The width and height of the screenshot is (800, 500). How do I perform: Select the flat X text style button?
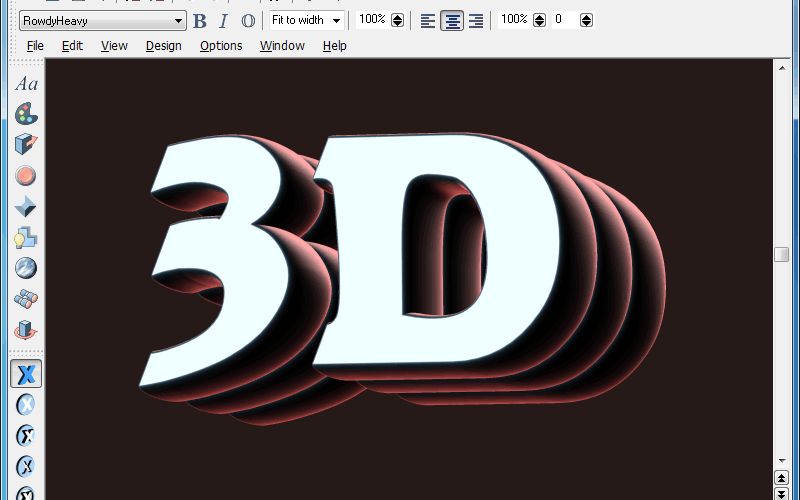(26, 374)
